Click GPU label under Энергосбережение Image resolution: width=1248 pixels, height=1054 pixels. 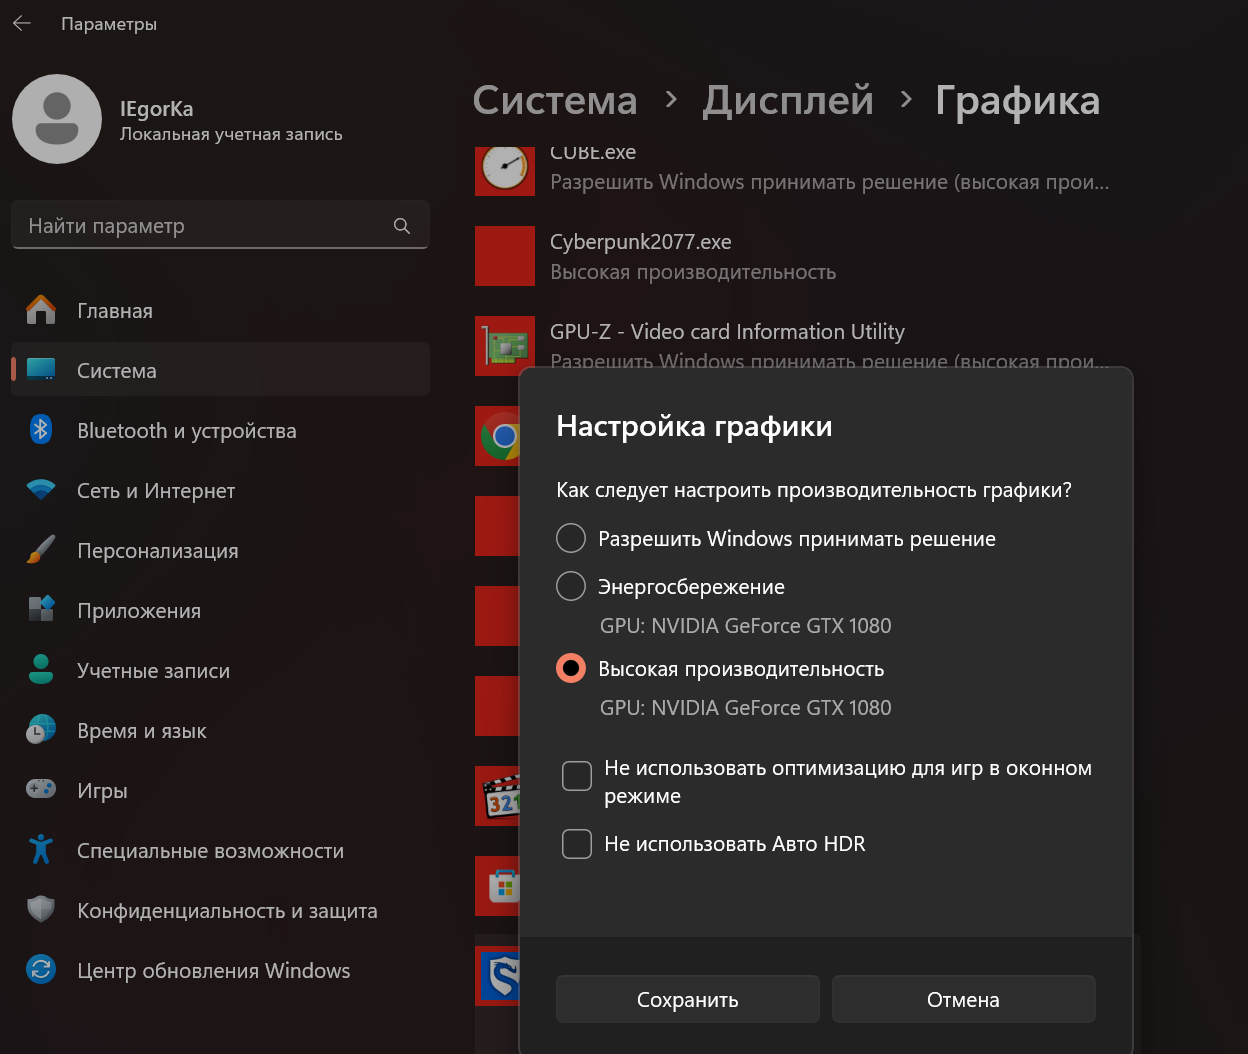[x=745, y=626]
